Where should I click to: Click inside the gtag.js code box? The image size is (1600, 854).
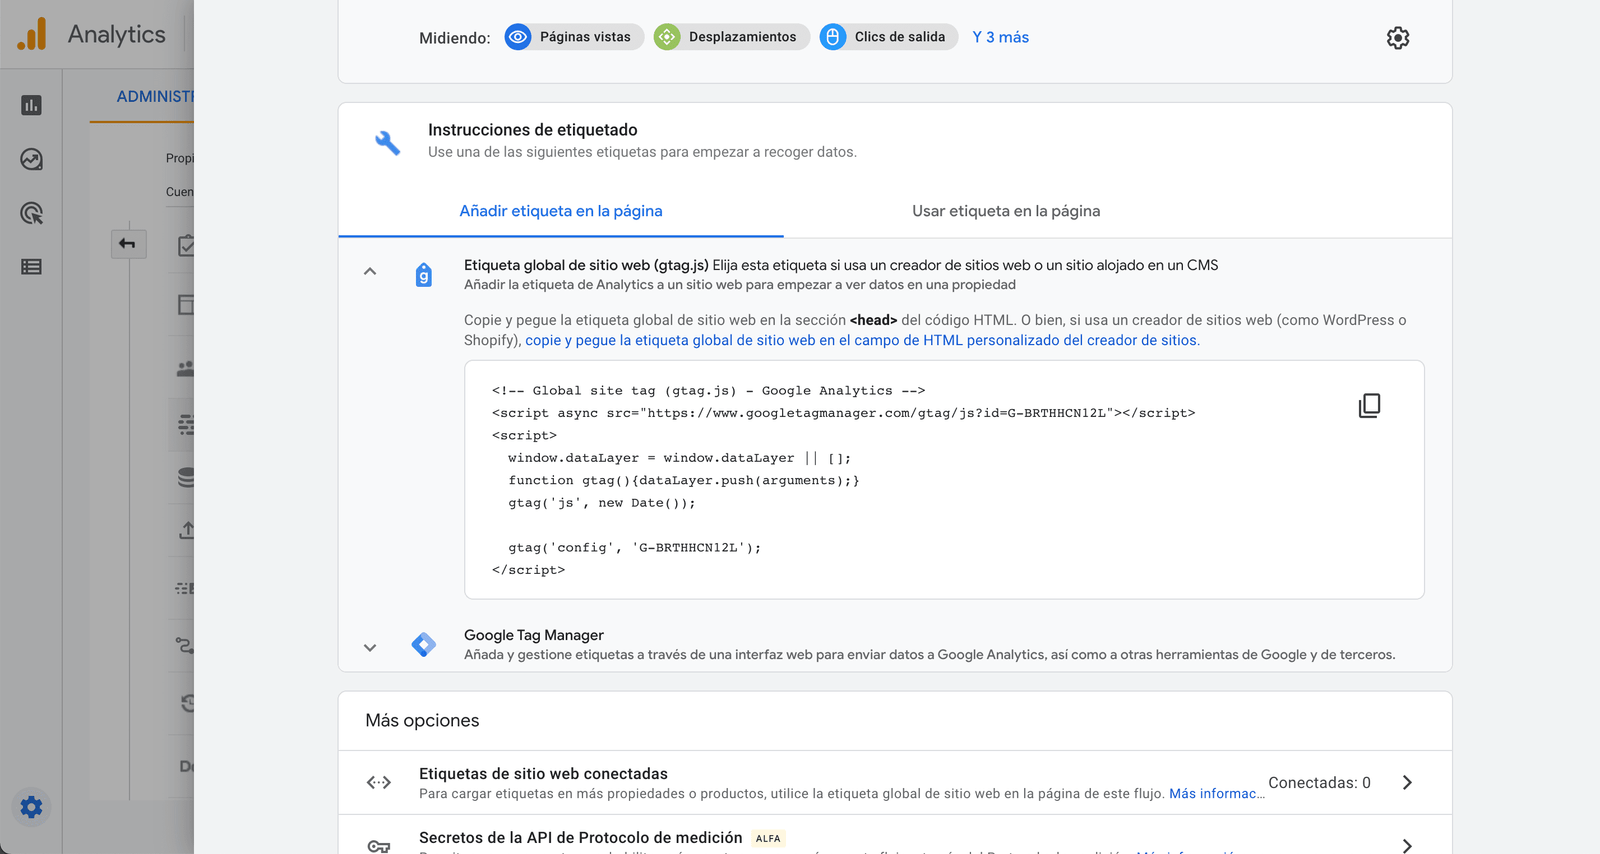(900, 480)
